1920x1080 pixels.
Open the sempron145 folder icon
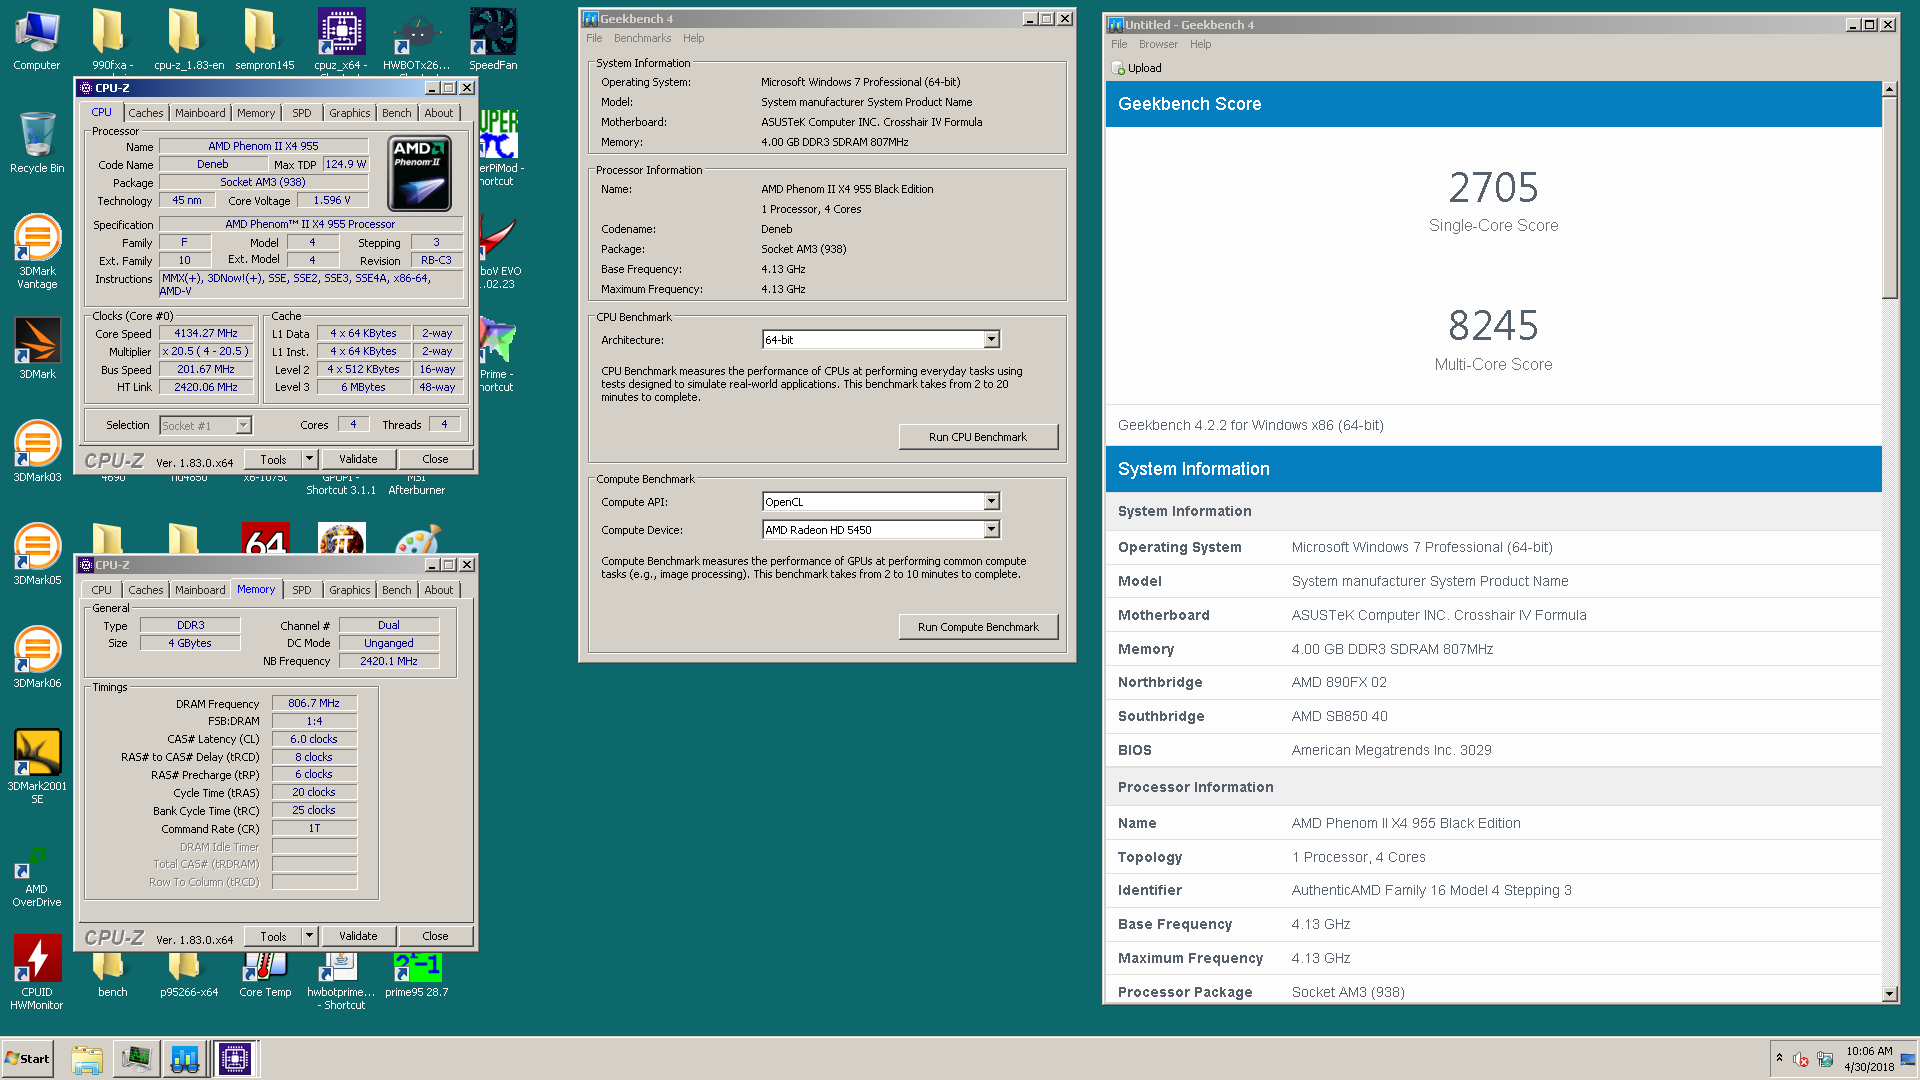coord(264,40)
